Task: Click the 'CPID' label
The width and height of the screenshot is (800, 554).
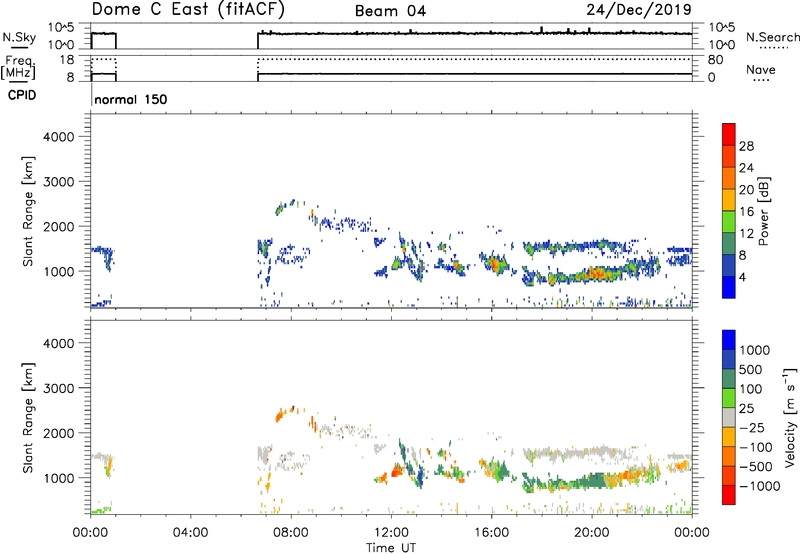Action: pyautogui.click(x=22, y=95)
